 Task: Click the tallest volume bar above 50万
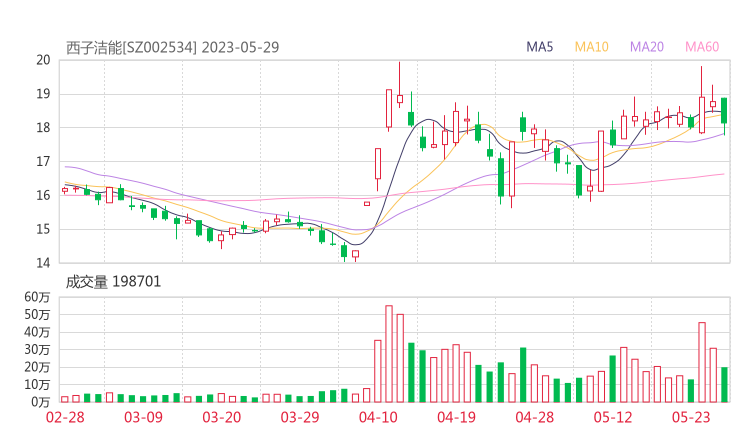[389, 354]
